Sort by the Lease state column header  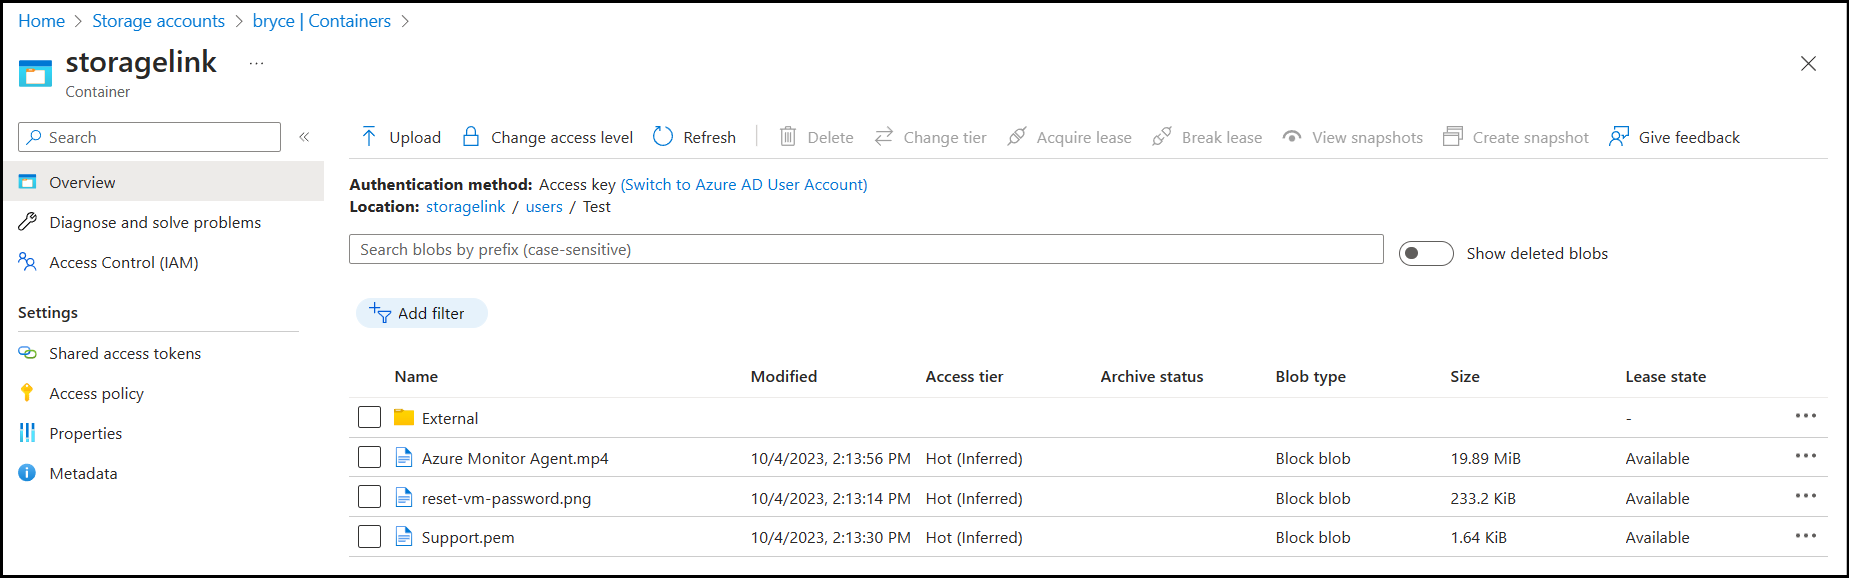pyautogui.click(x=1665, y=376)
